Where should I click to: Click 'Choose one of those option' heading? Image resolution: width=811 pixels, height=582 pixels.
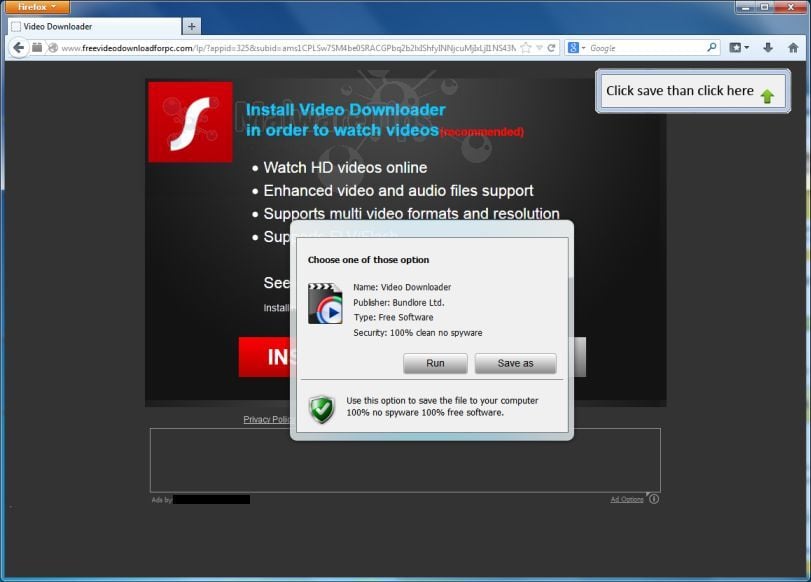tap(368, 260)
